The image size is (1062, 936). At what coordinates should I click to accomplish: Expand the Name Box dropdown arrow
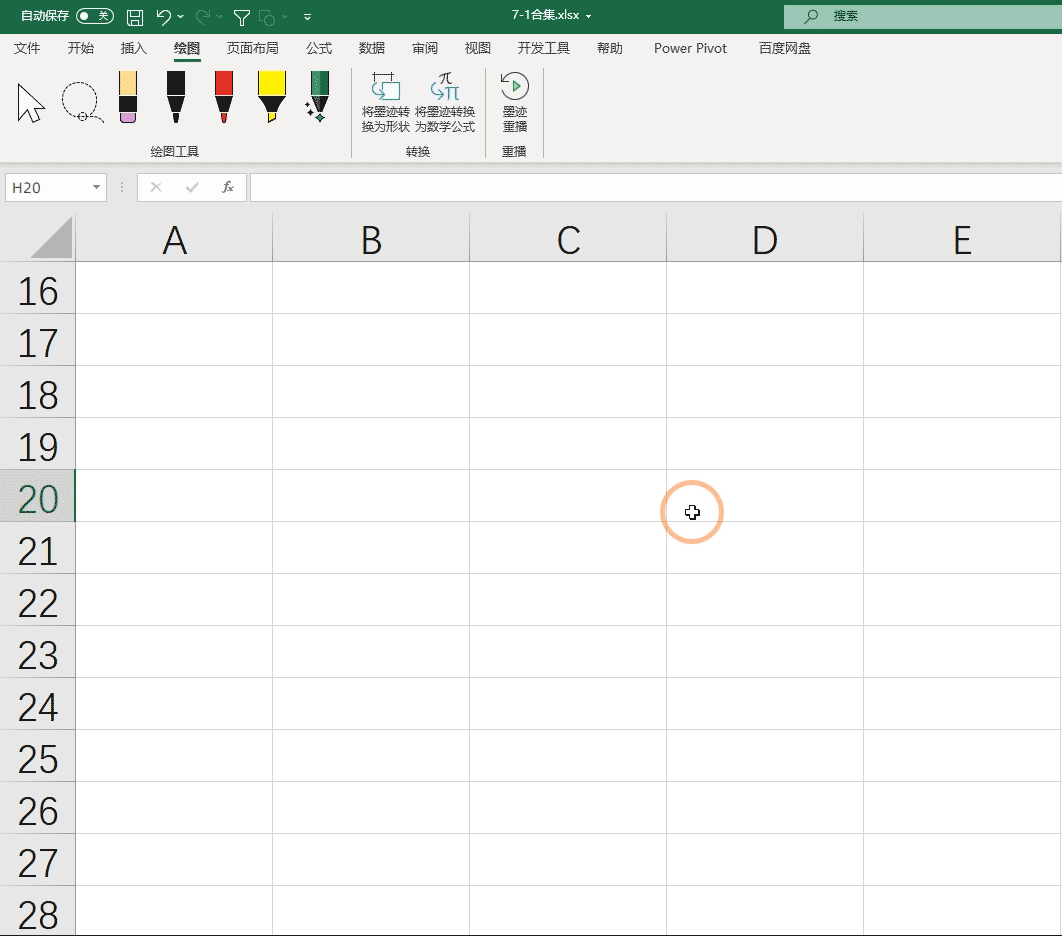96,188
